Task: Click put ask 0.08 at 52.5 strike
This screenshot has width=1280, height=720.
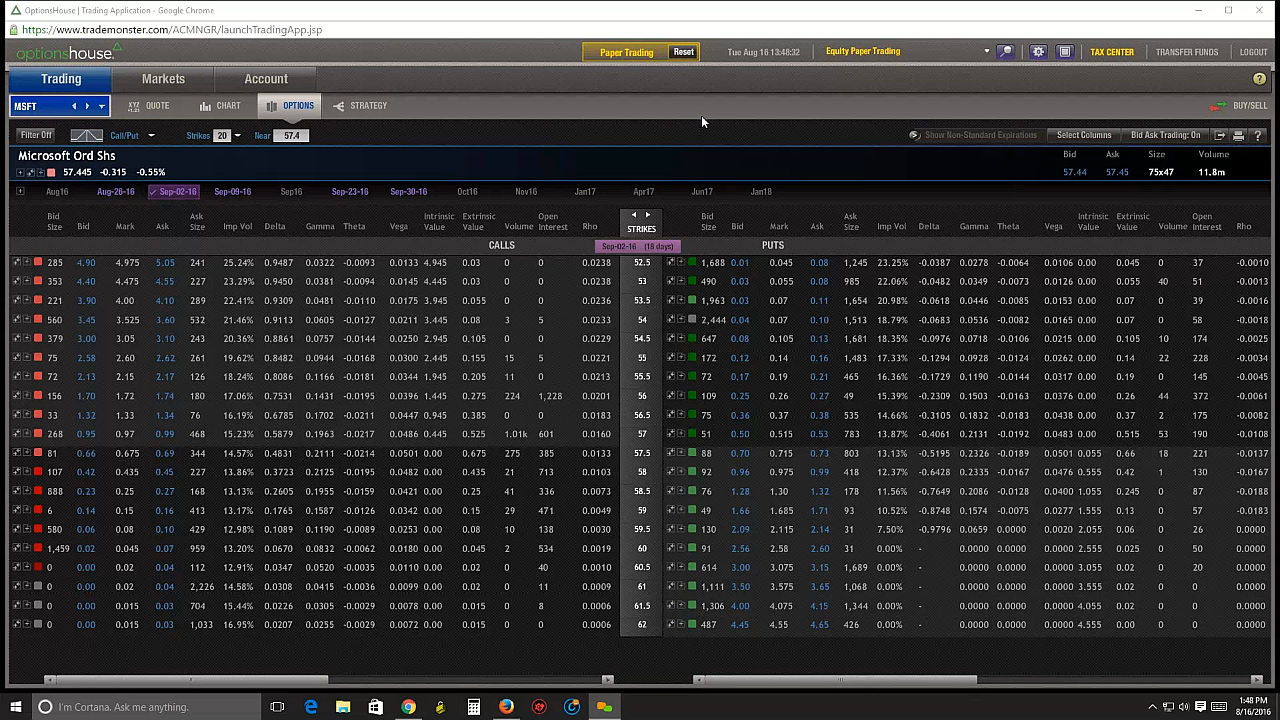Action: pyautogui.click(x=819, y=263)
